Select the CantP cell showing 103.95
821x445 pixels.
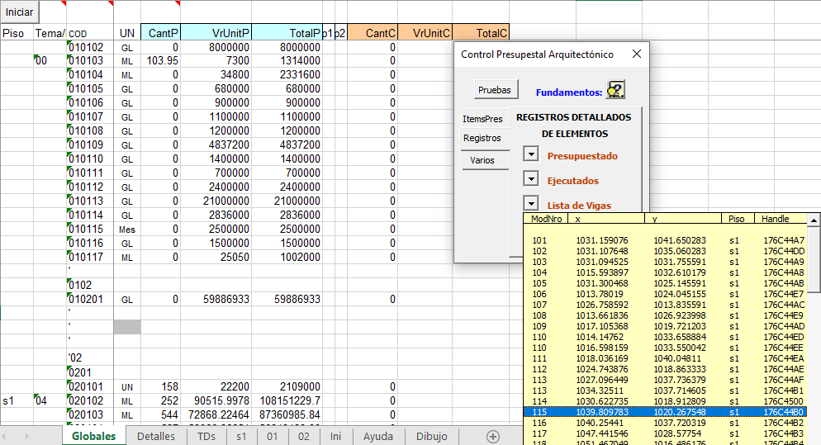click(x=161, y=60)
